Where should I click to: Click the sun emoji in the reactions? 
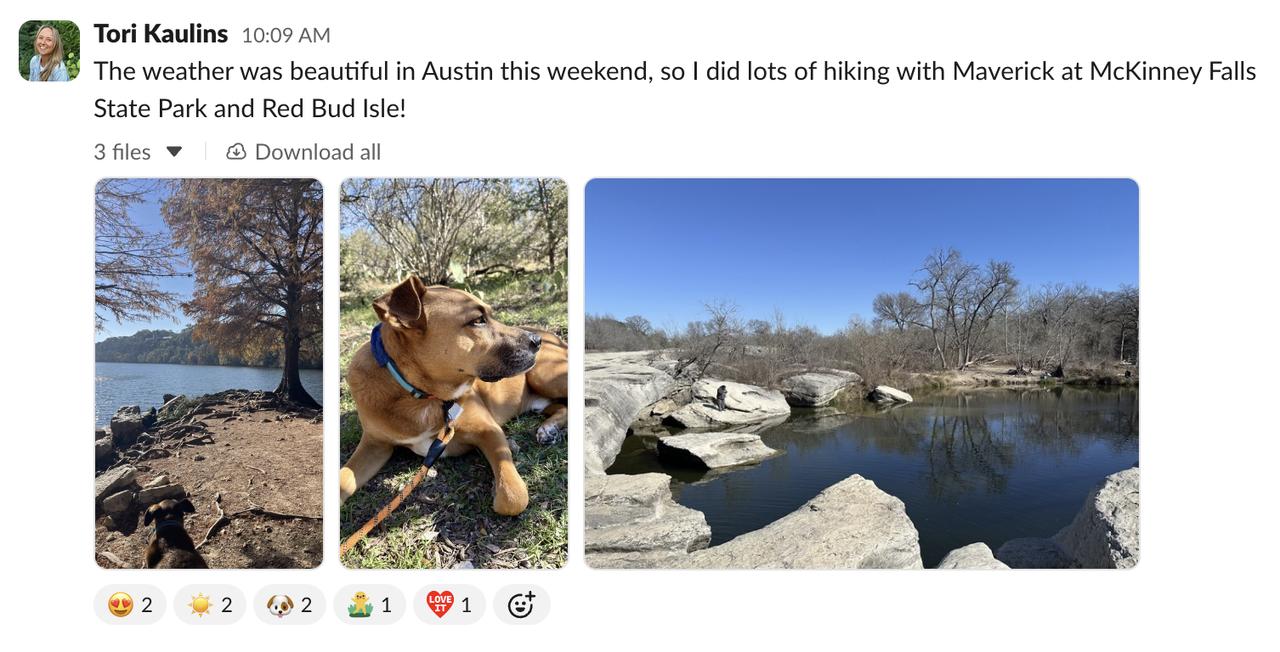[x=200, y=605]
